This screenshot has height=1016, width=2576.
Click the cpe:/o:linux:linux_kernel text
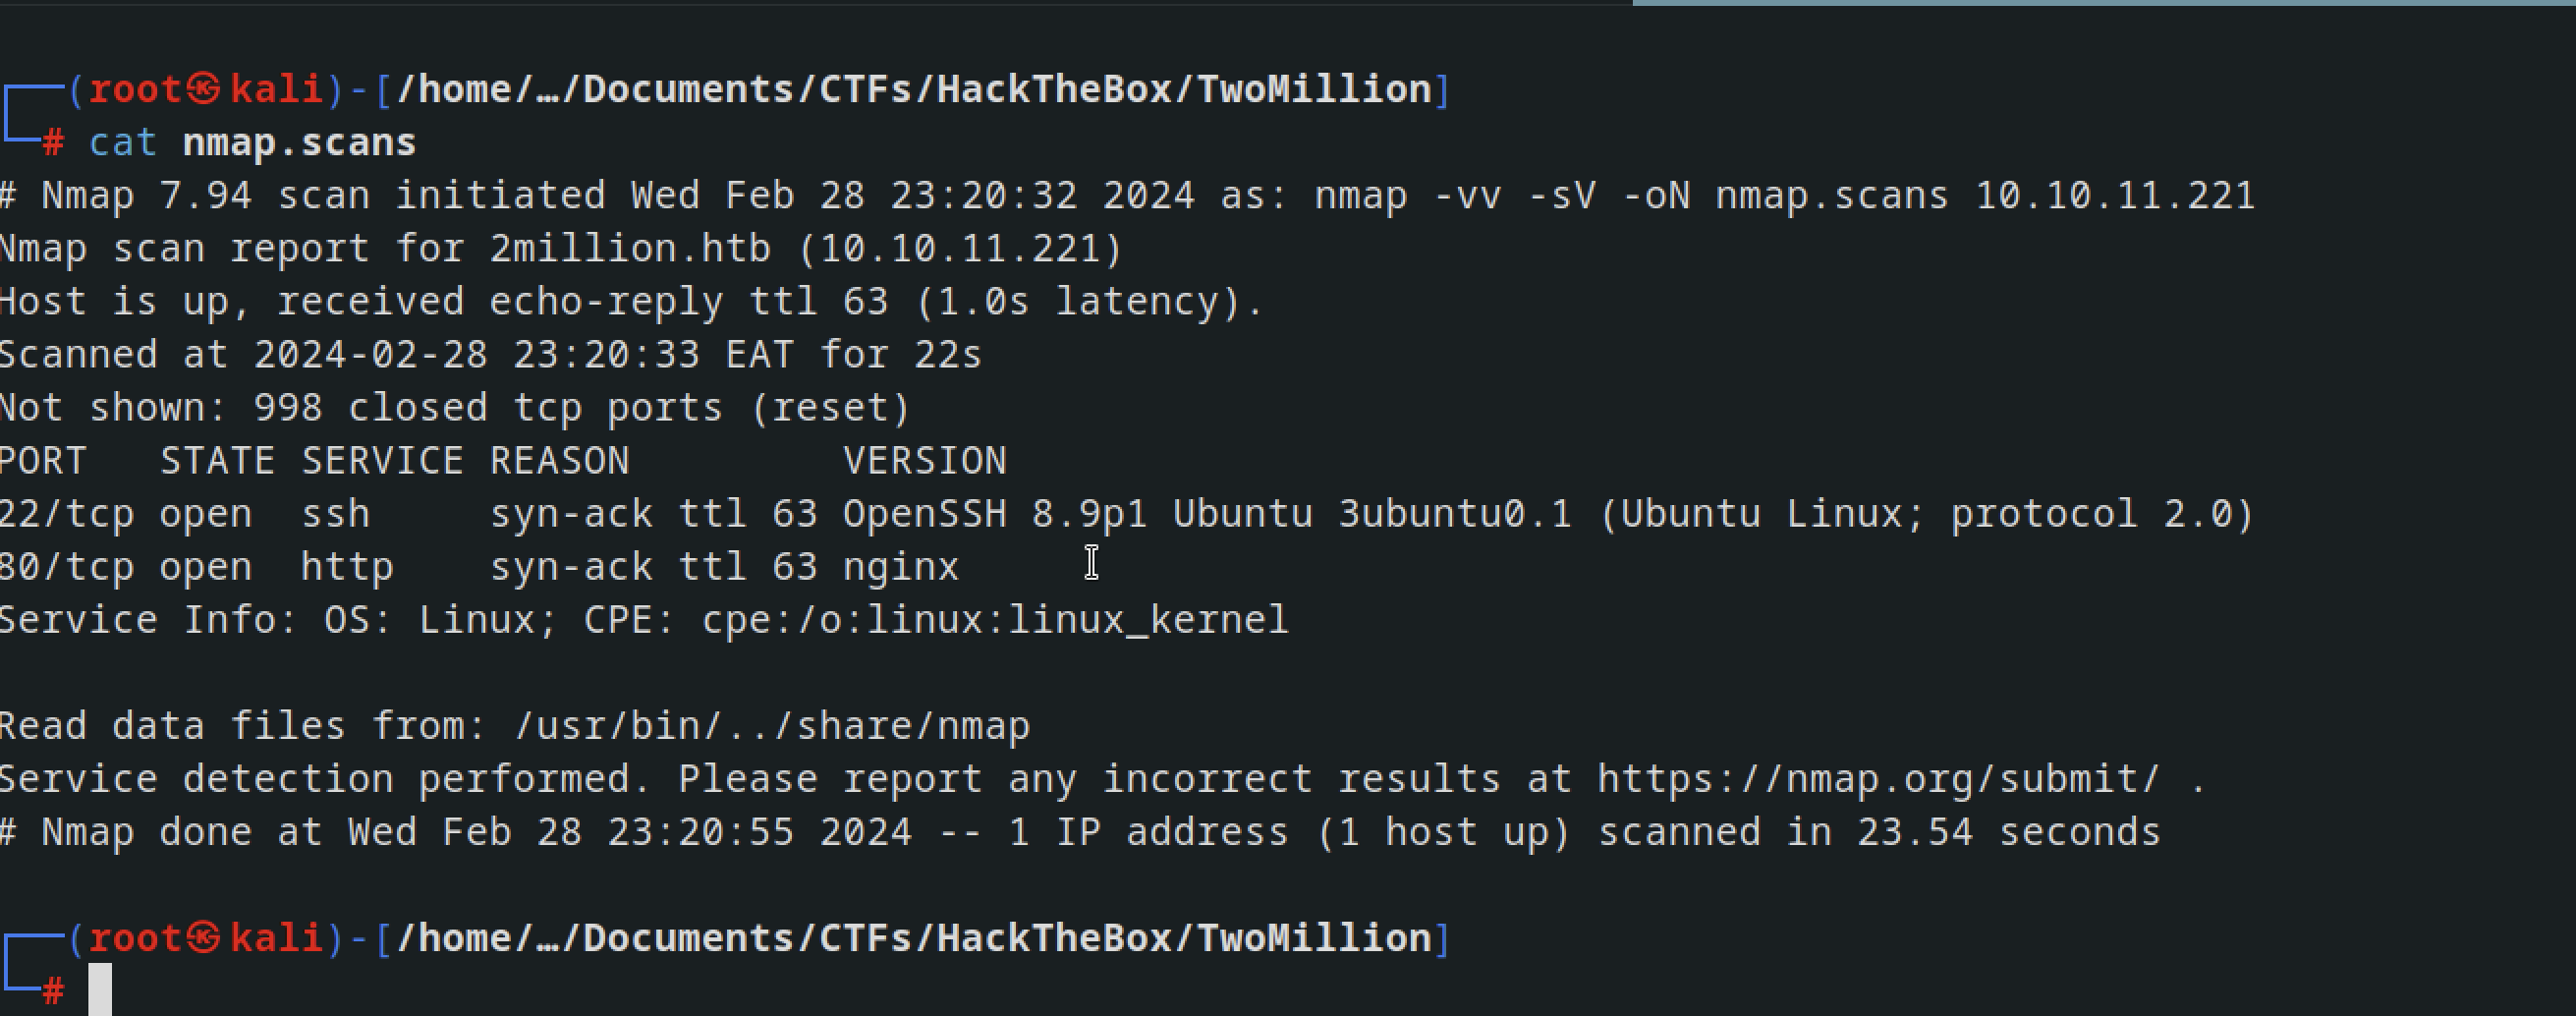tap(995, 620)
